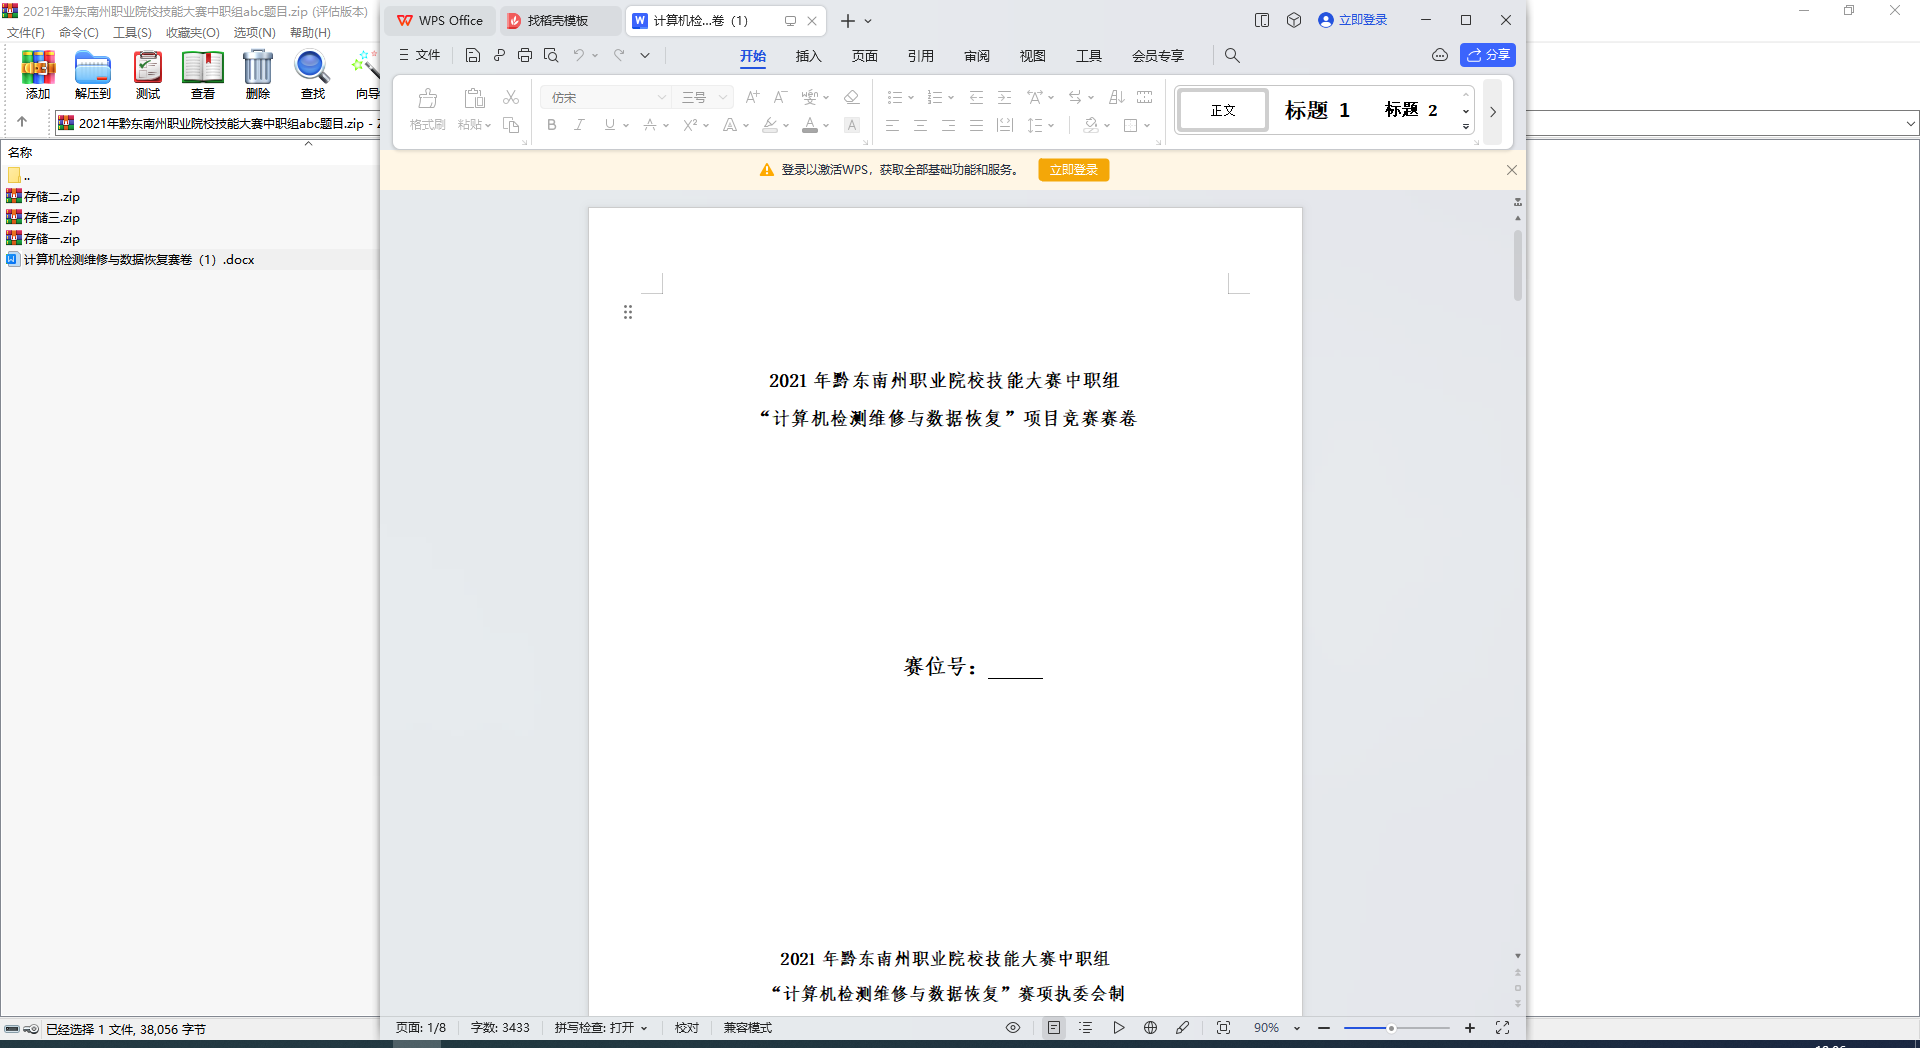The height and width of the screenshot is (1048, 1920).
Task: Toggle eye protection mode in status bar
Action: tap(1013, 1027)
